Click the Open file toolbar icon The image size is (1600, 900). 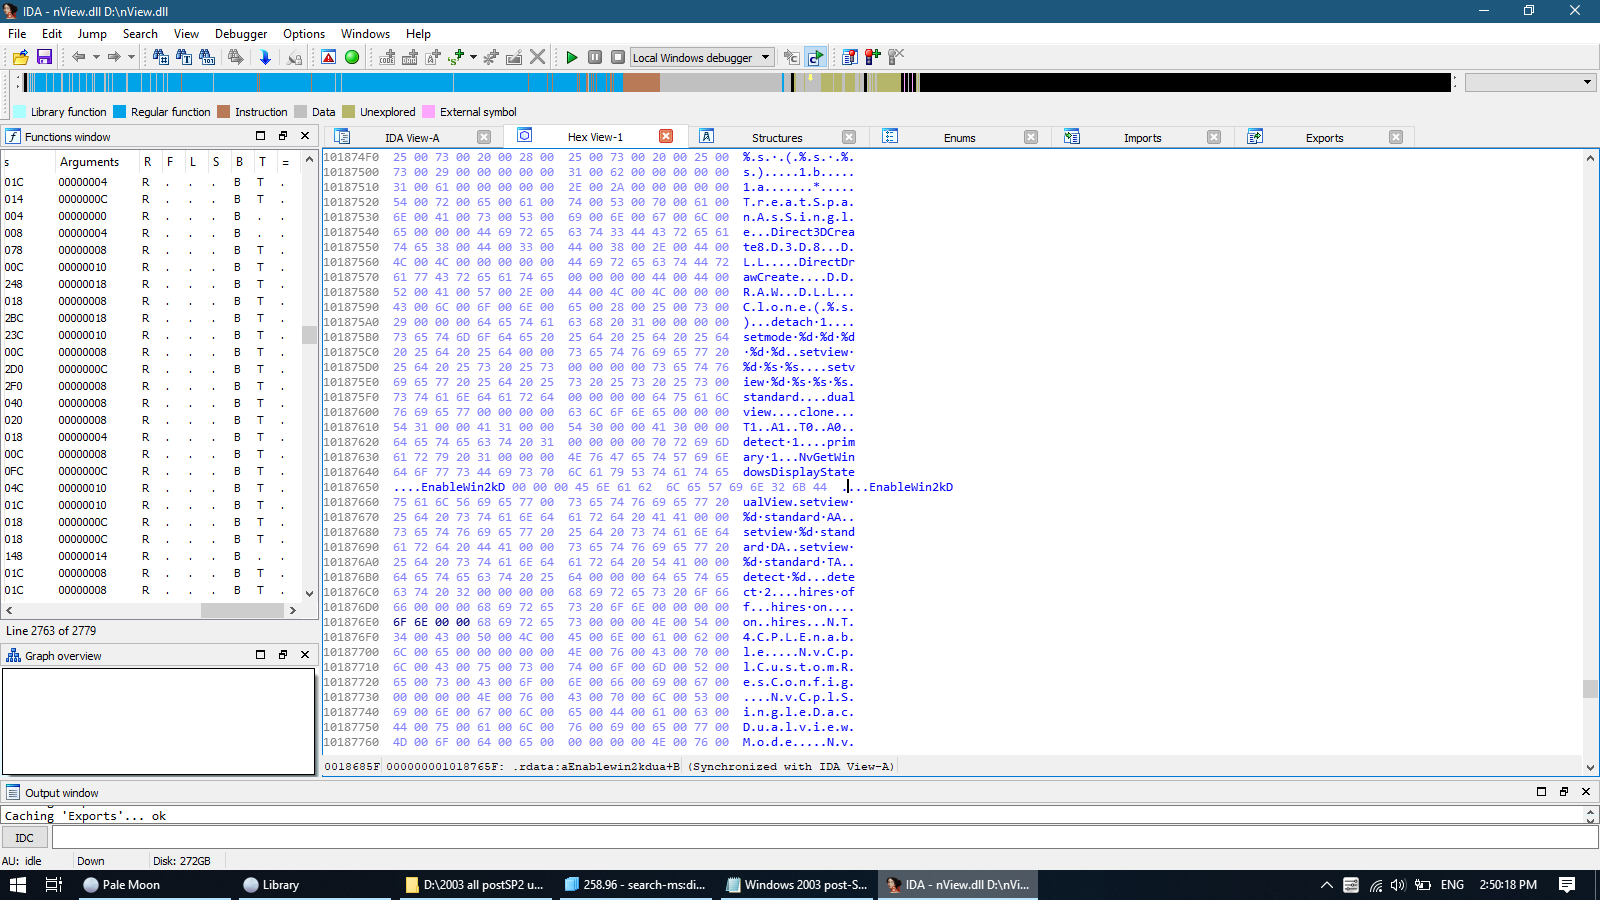(x=21, y=57)
